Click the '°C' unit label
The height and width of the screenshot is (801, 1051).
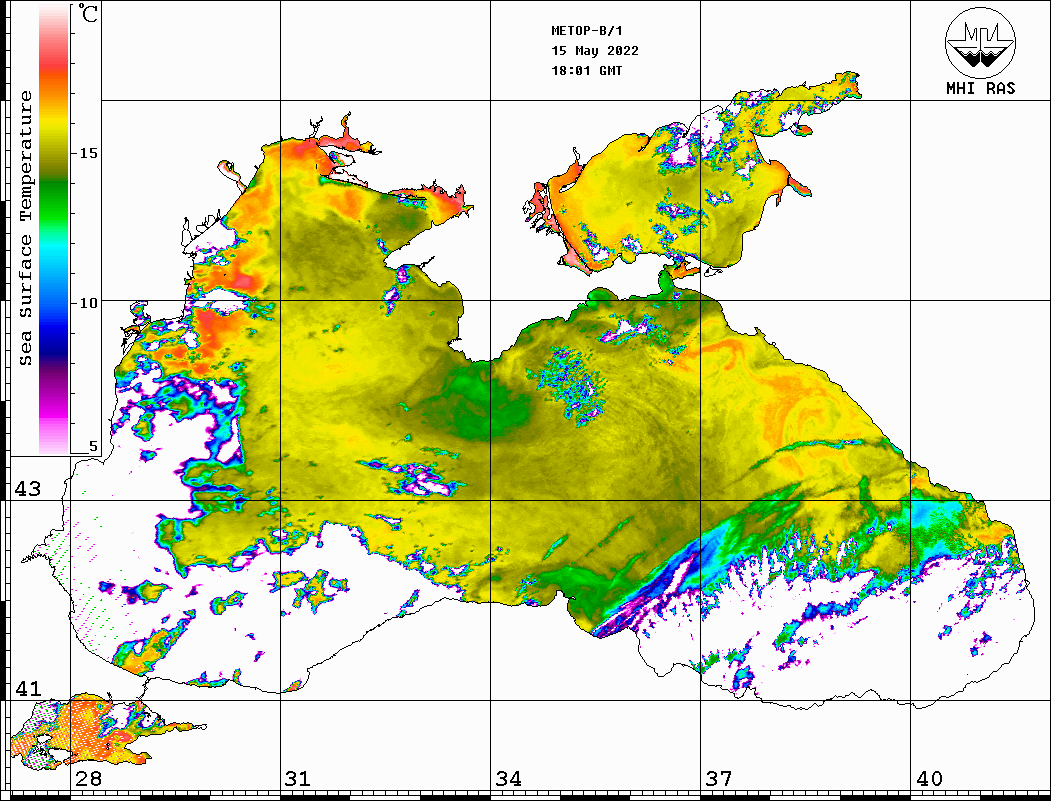88,13
